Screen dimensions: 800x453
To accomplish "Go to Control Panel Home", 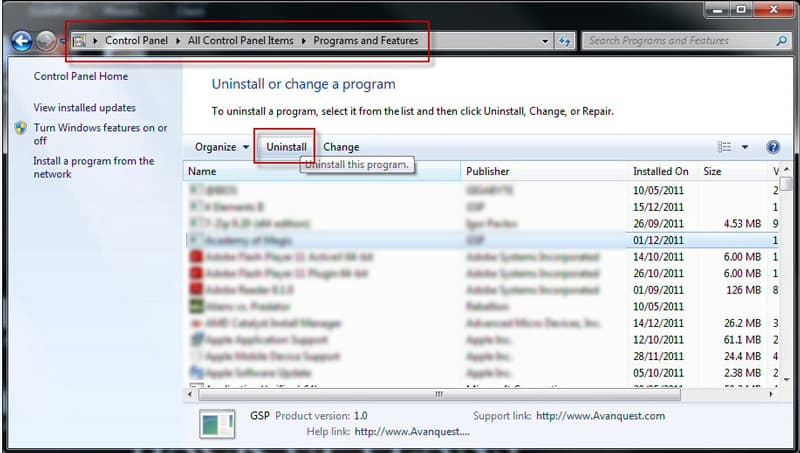I will pos(79,76).
